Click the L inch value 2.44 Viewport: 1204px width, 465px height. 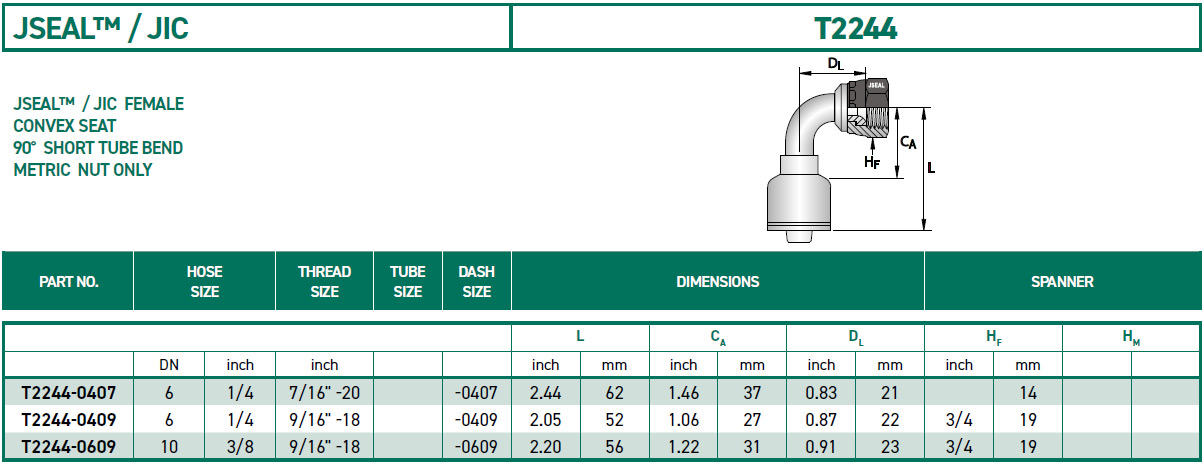546,394
